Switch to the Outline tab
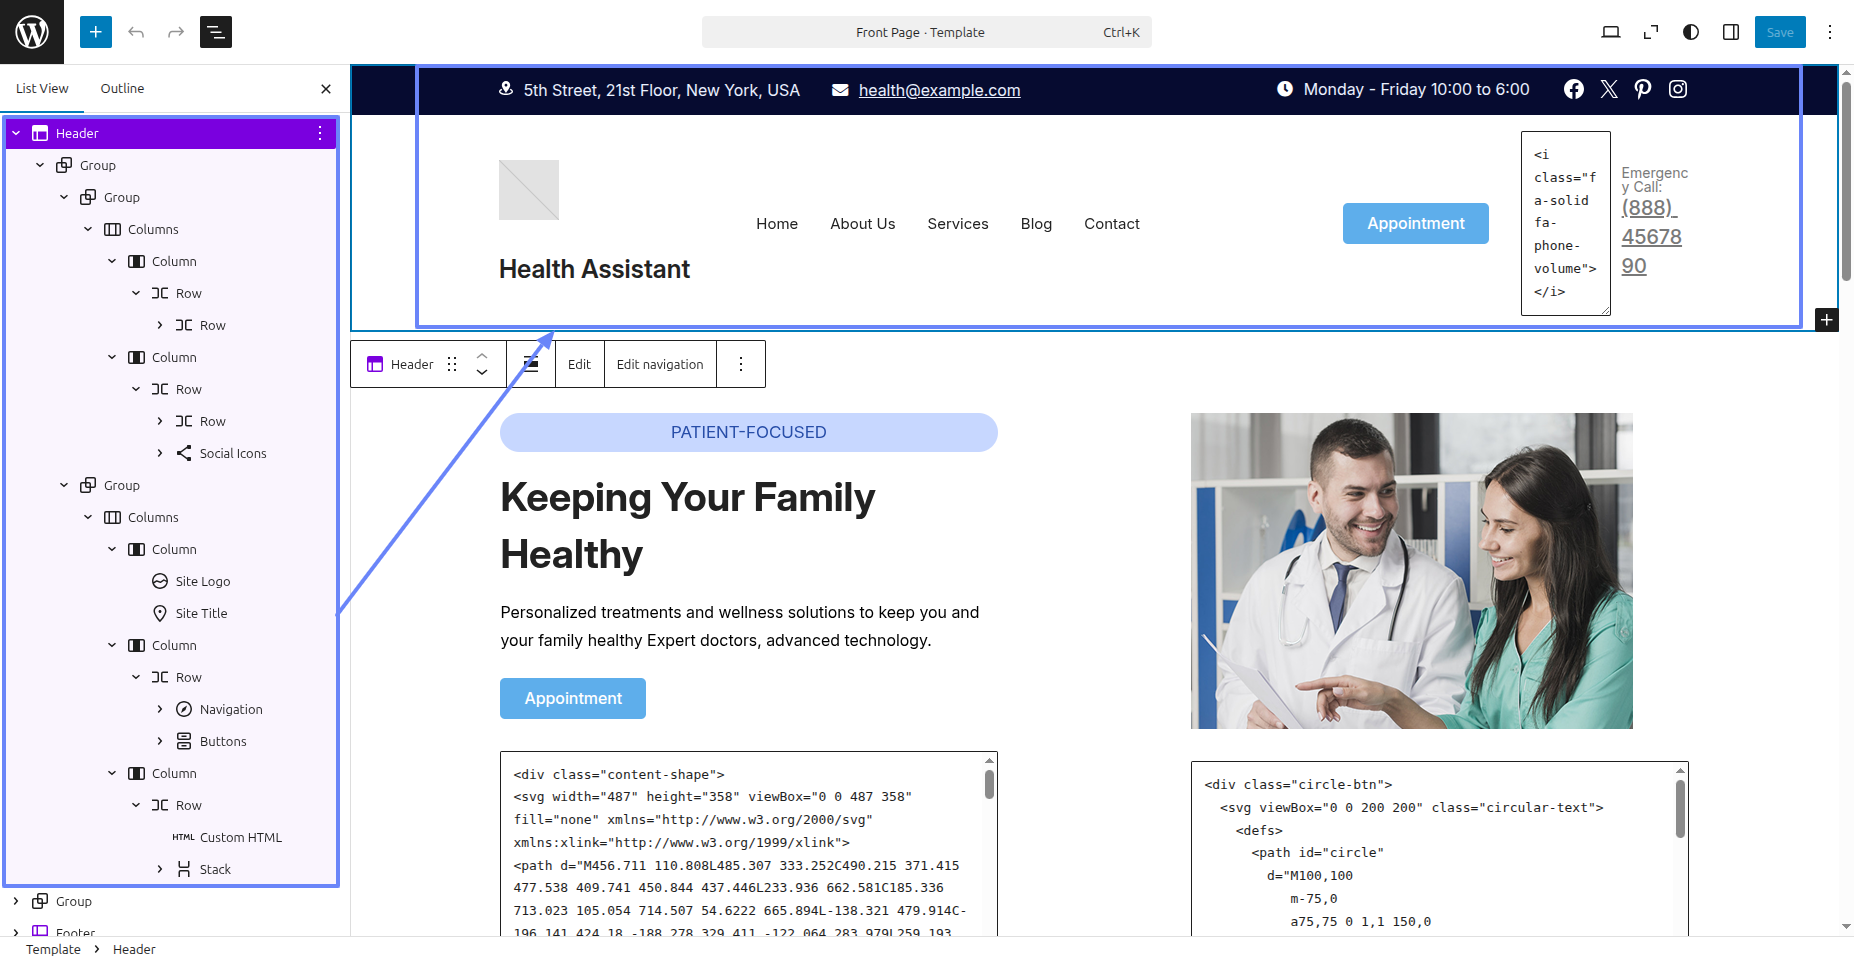The height and width of the screenshot is (961, 1854). 122,88
